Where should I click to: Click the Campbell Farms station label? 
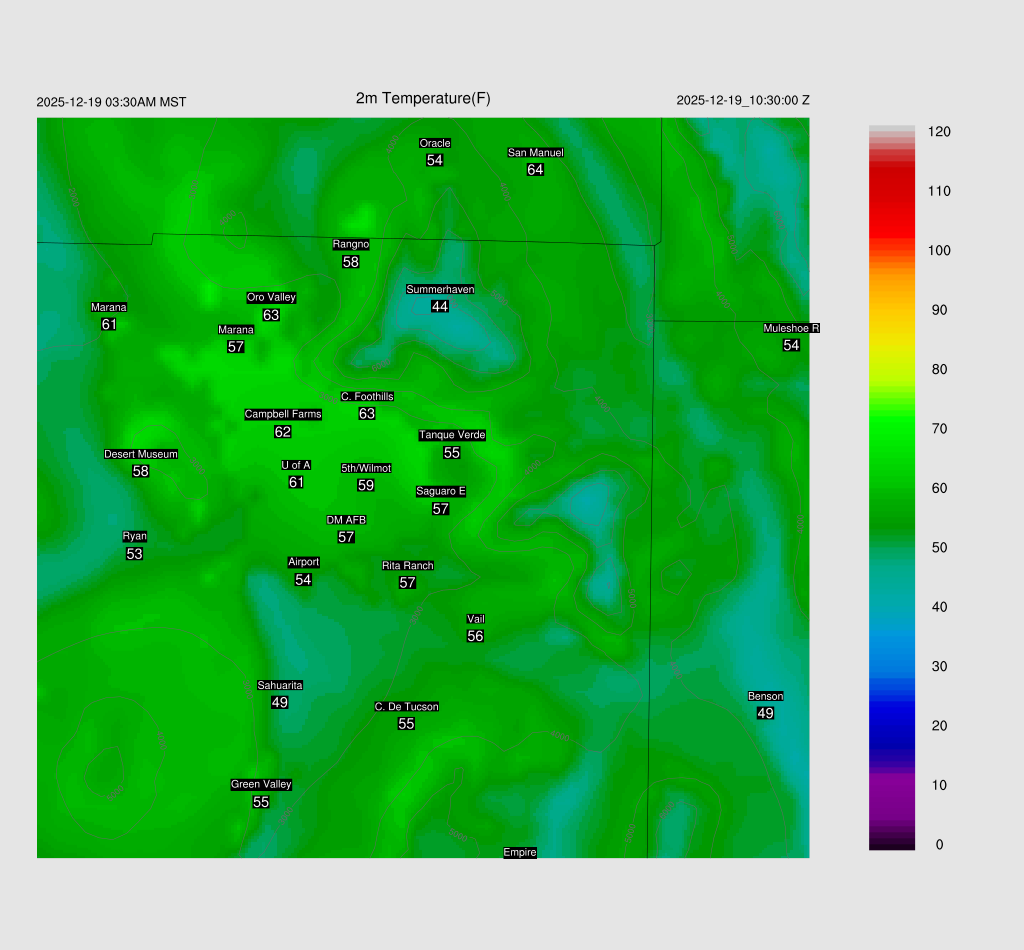pos(283,414)
